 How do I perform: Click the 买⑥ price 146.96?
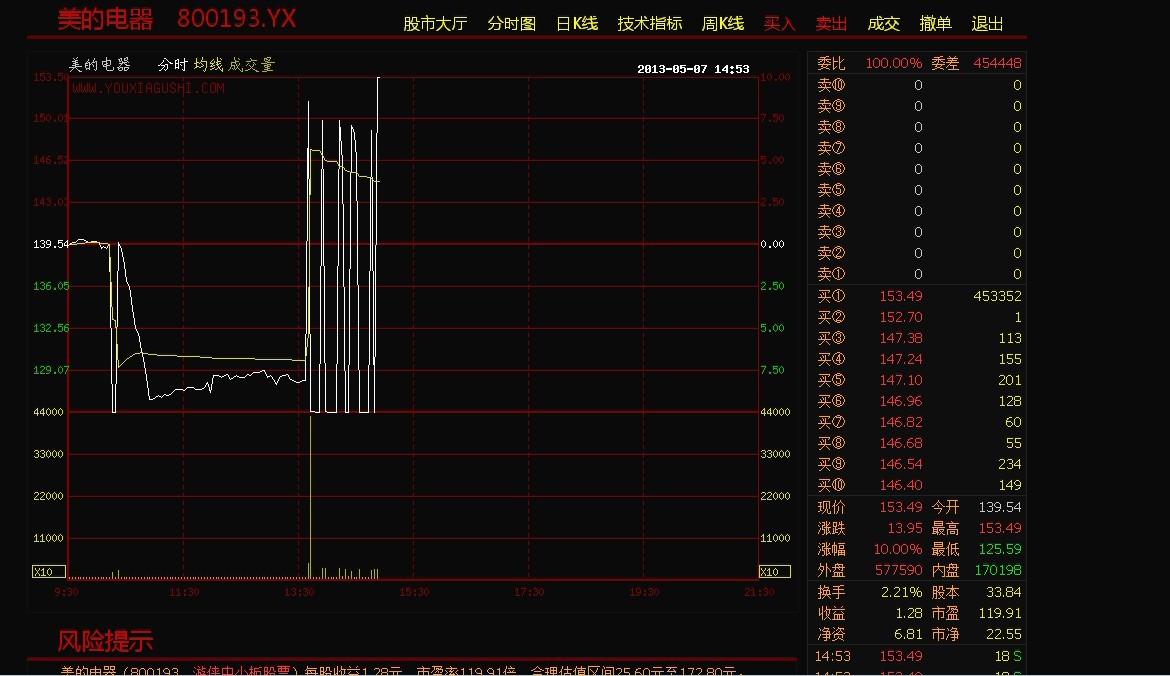[901, 401]
